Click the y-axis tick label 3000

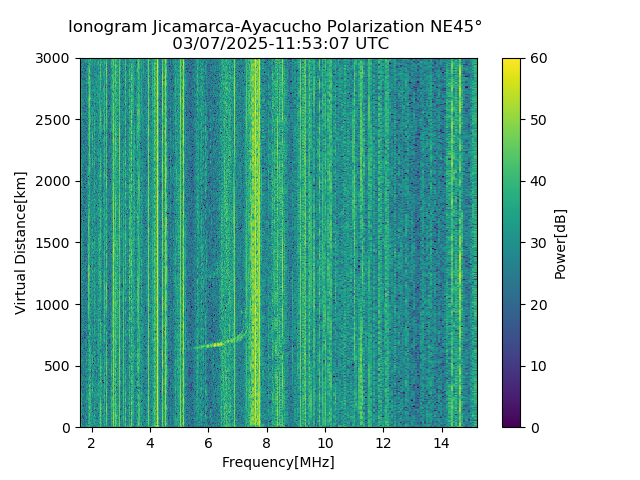tap(53, 58)
